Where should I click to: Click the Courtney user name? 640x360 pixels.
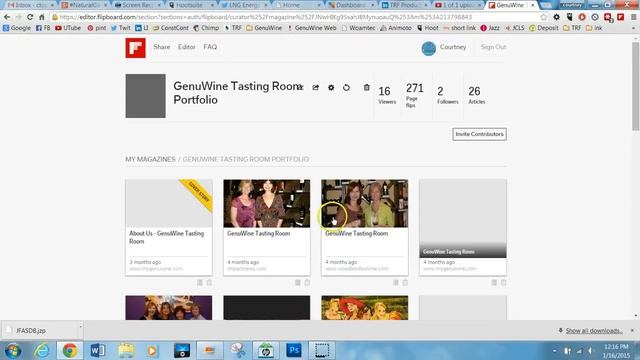click(x=453, y=47)
